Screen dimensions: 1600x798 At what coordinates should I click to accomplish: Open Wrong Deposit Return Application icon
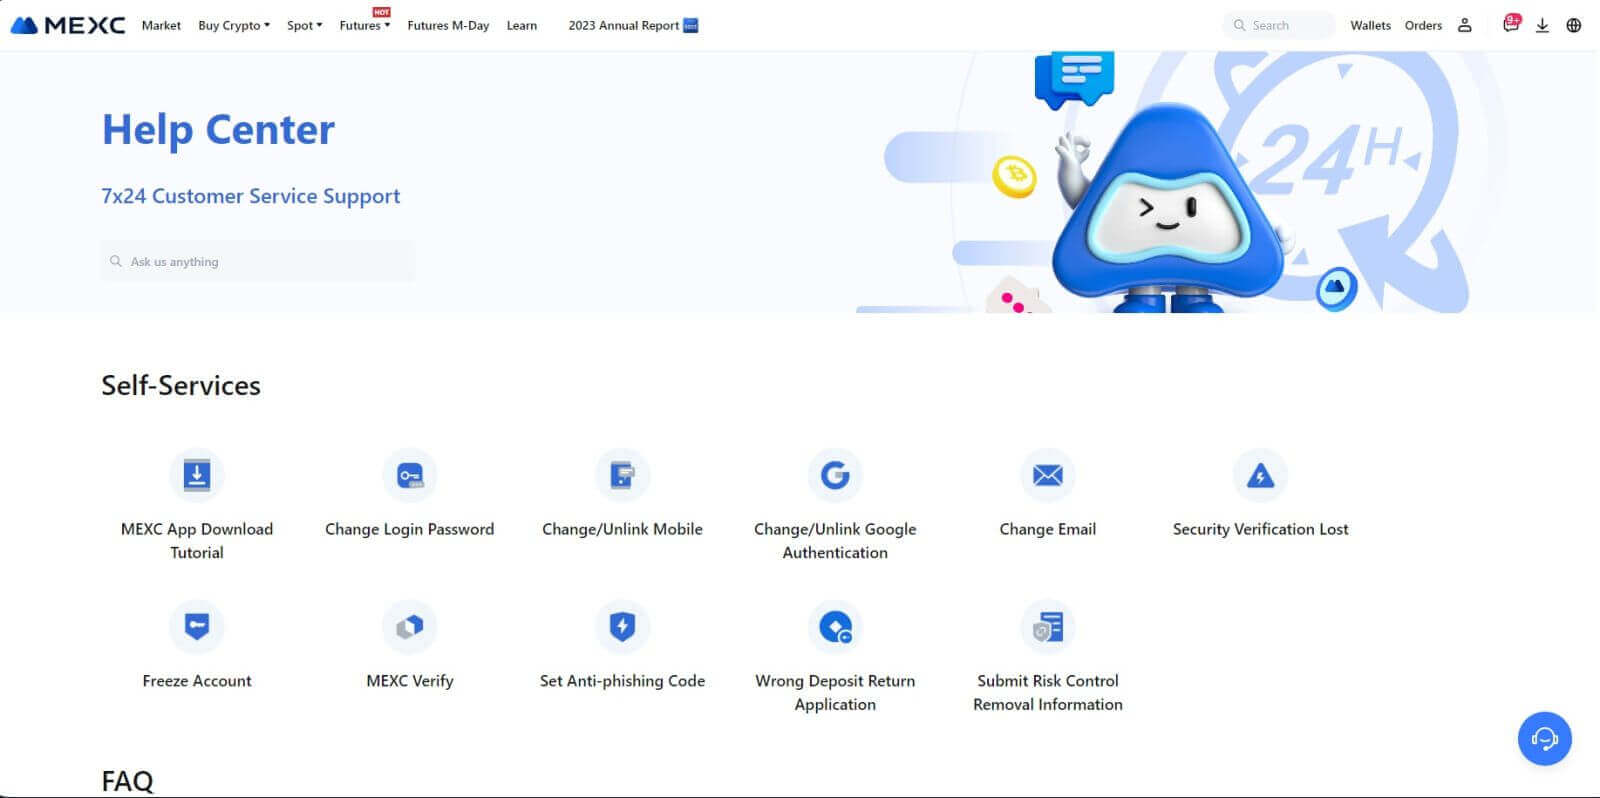click(835, 627)
